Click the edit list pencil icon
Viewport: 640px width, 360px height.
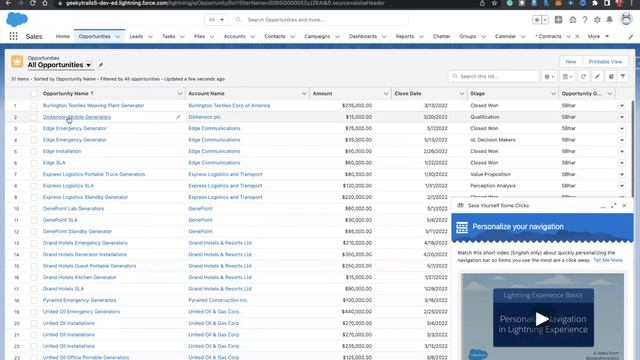pyautogui.click(x=597, y=76)
